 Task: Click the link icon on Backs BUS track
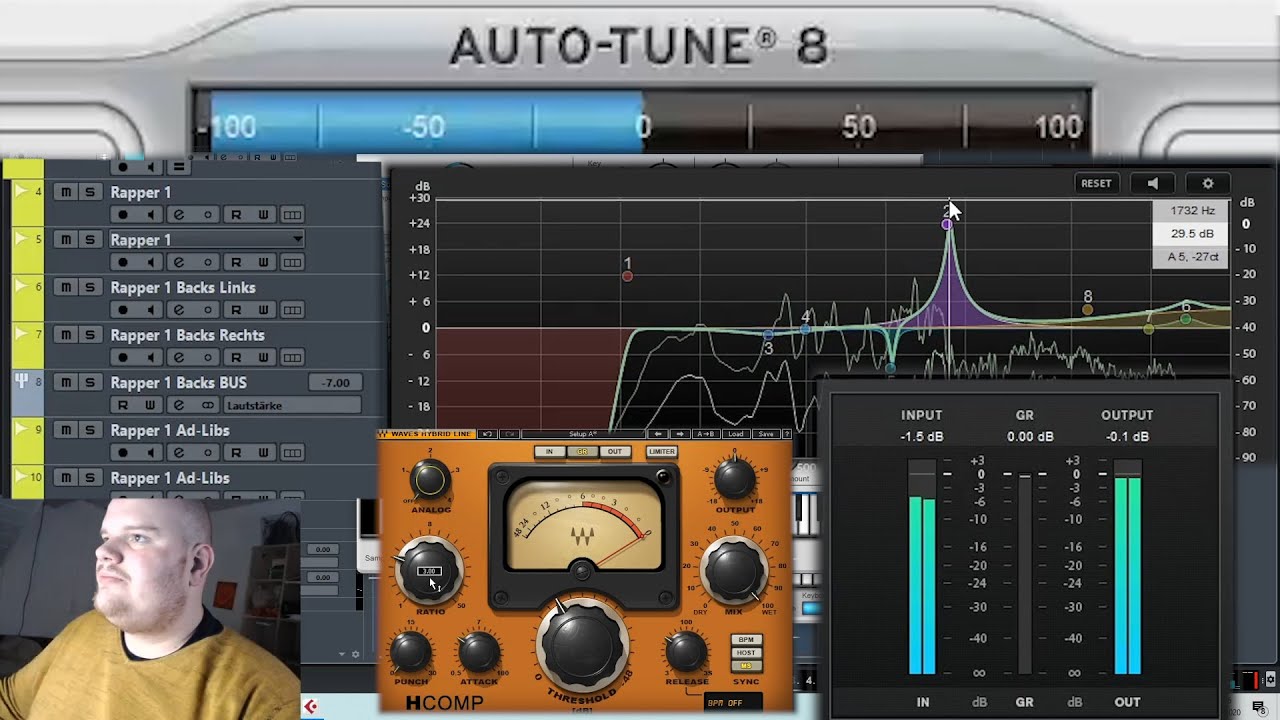coord(208,405)
